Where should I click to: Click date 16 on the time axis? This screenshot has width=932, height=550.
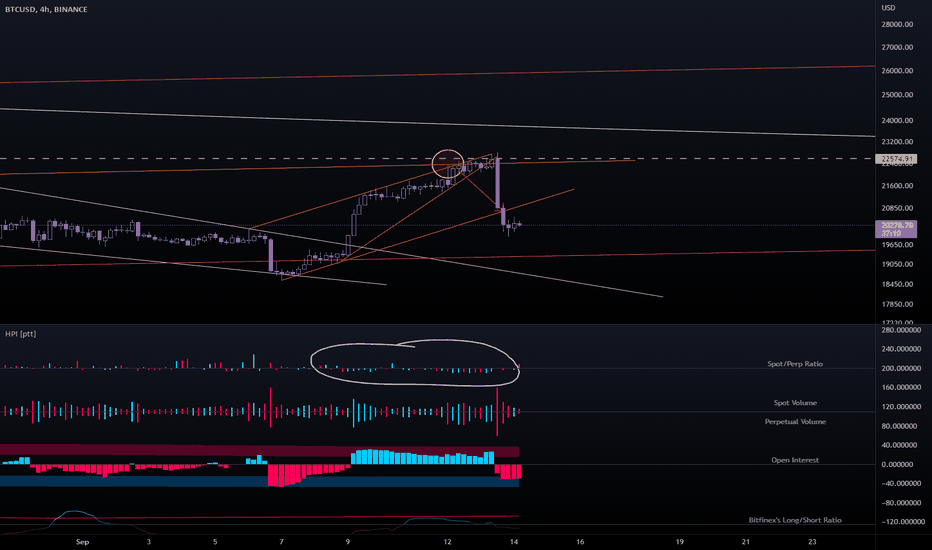point(580,542)
